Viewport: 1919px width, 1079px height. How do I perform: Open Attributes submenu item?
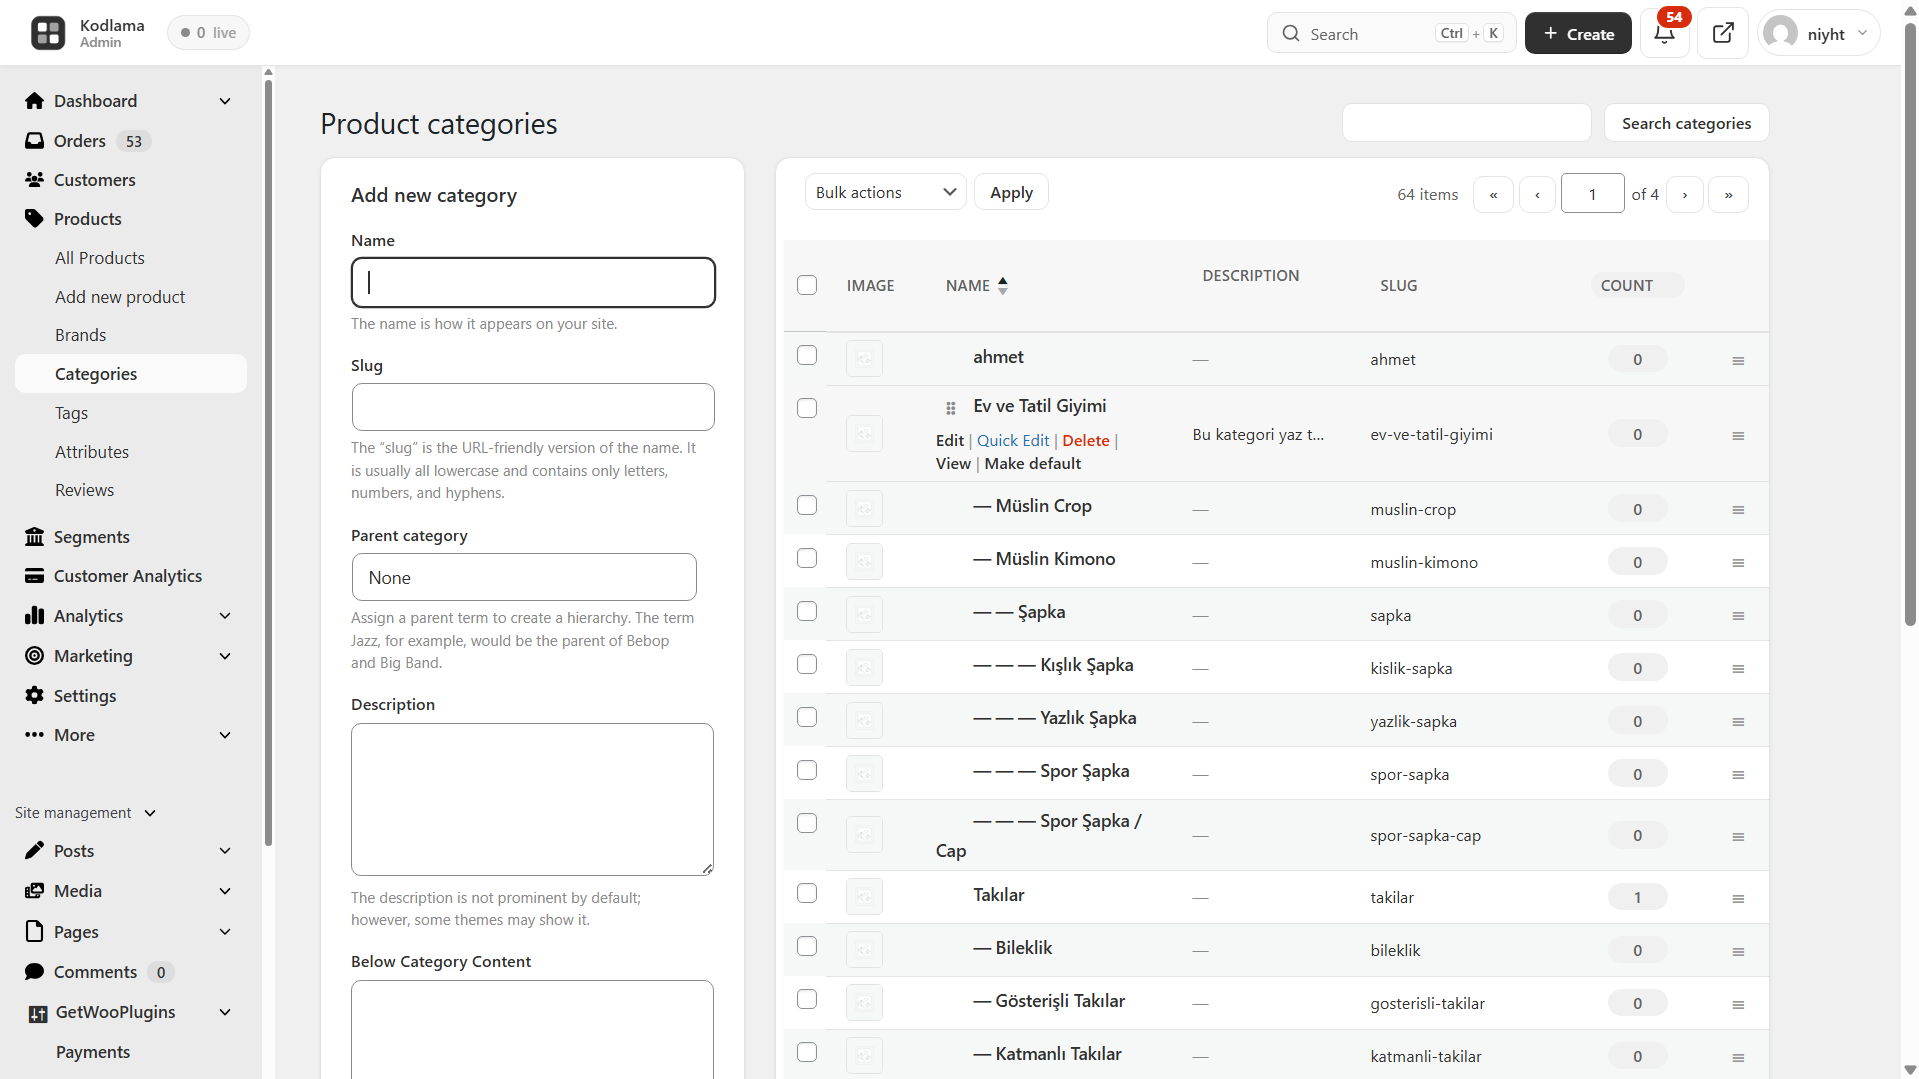point(92,452)
